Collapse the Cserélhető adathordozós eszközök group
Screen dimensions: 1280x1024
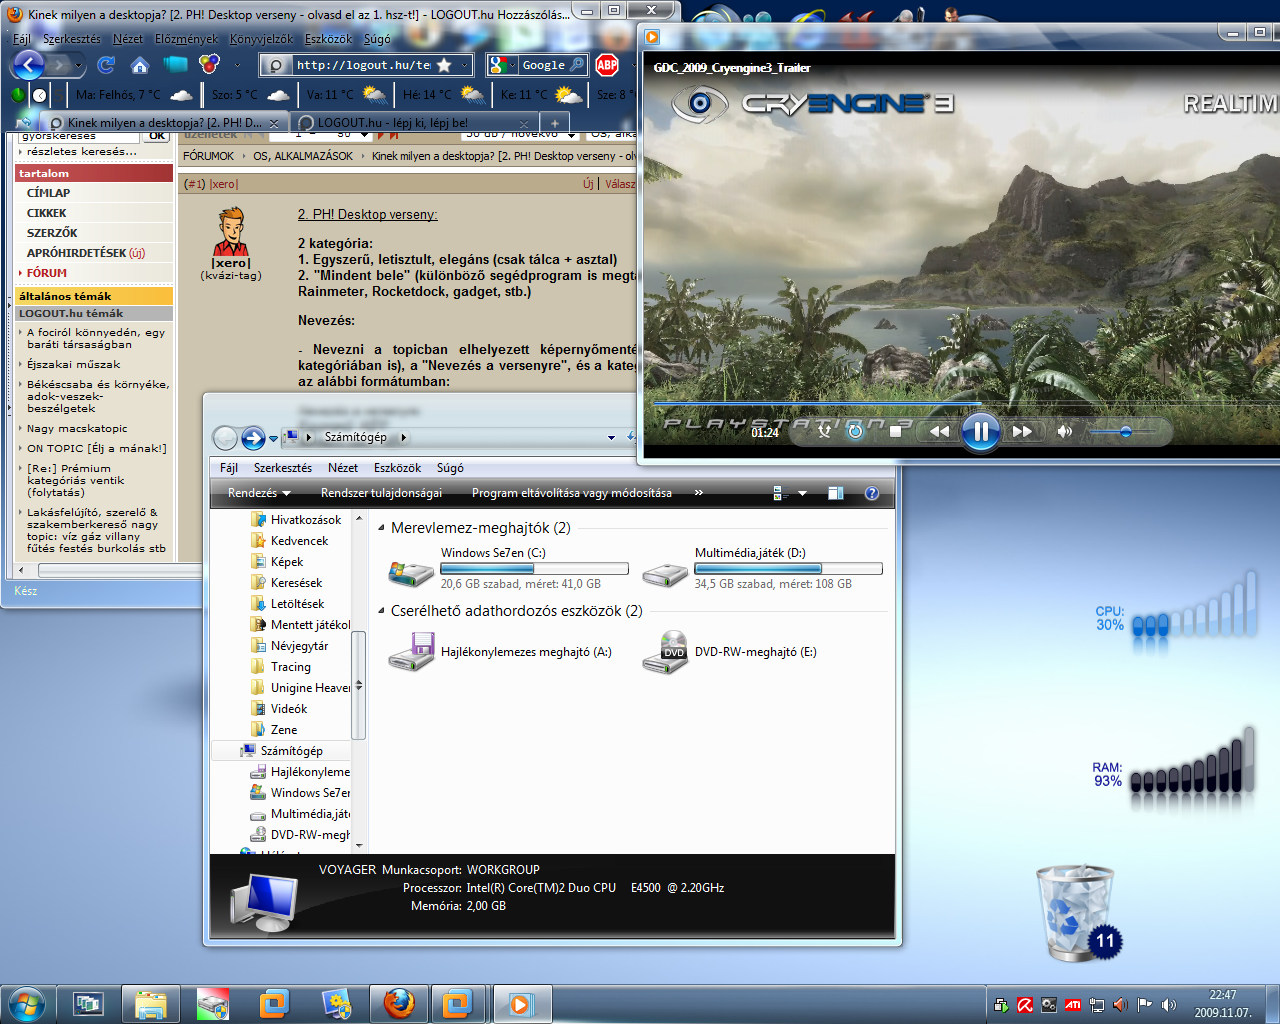381,611
